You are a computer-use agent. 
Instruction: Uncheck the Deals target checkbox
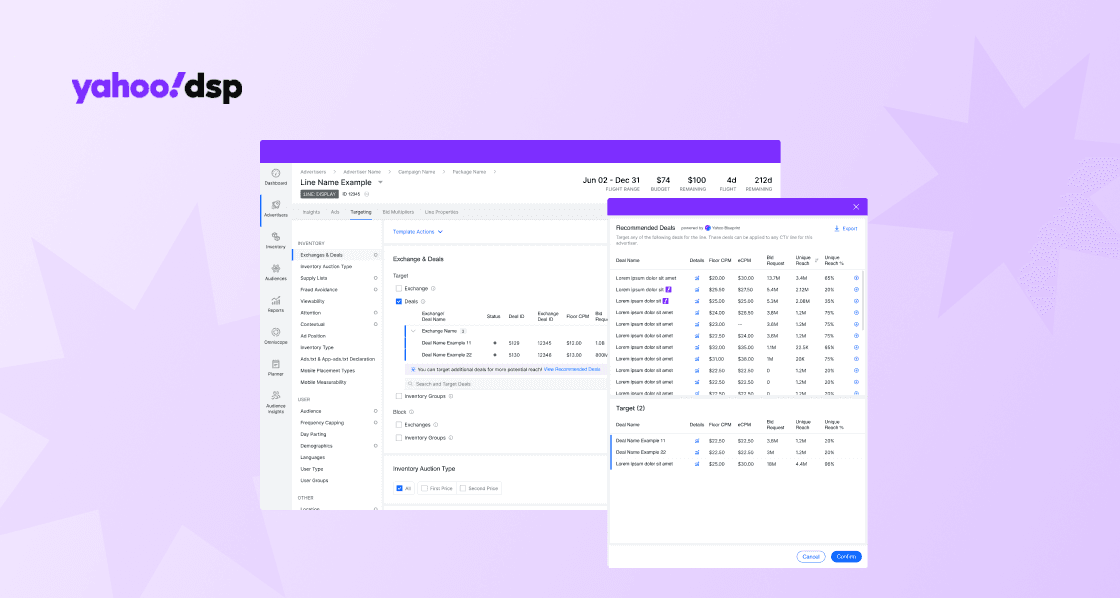coord(399,302)
